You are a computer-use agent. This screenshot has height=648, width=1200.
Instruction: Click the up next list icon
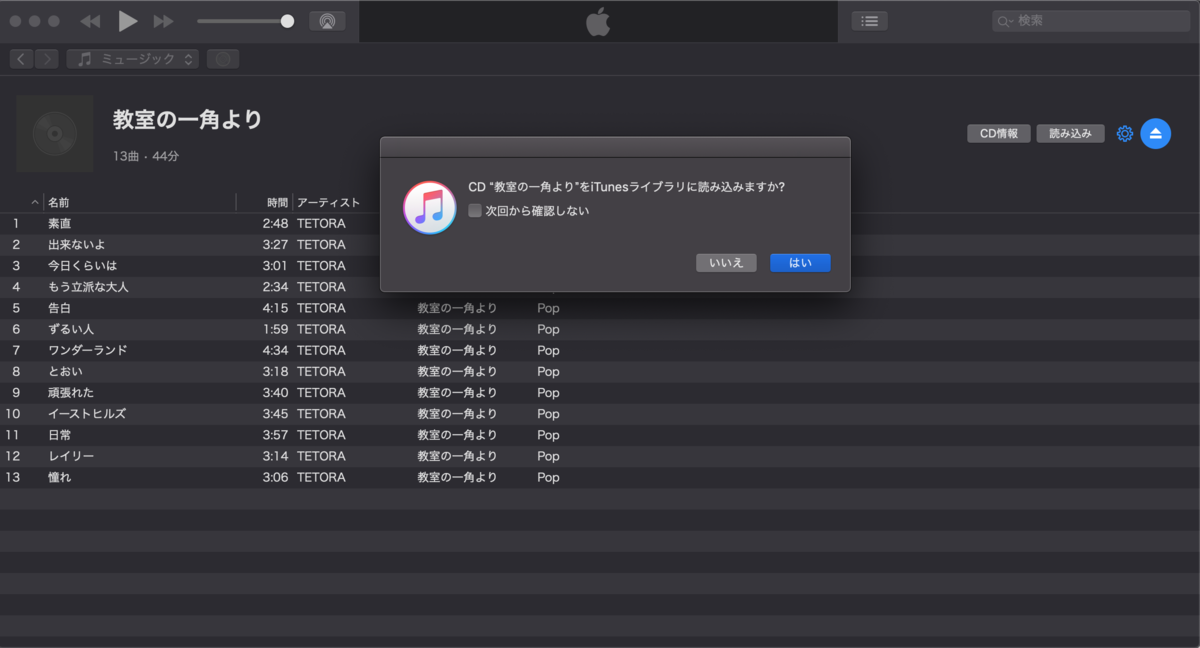(868, 20)
